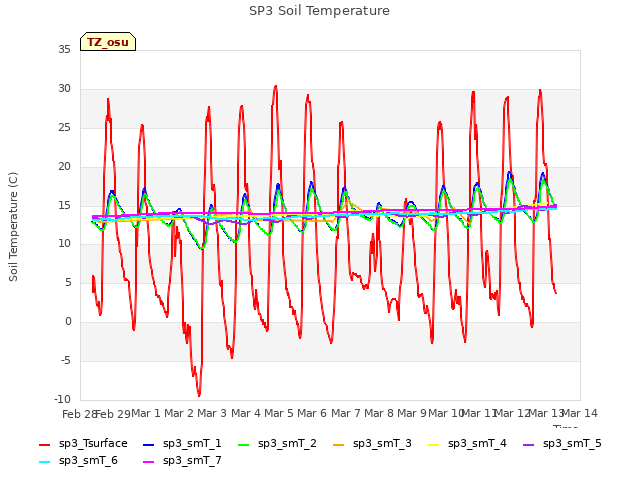
Task: Click the Mar 1 x-axis label
Action: (146, 413)
